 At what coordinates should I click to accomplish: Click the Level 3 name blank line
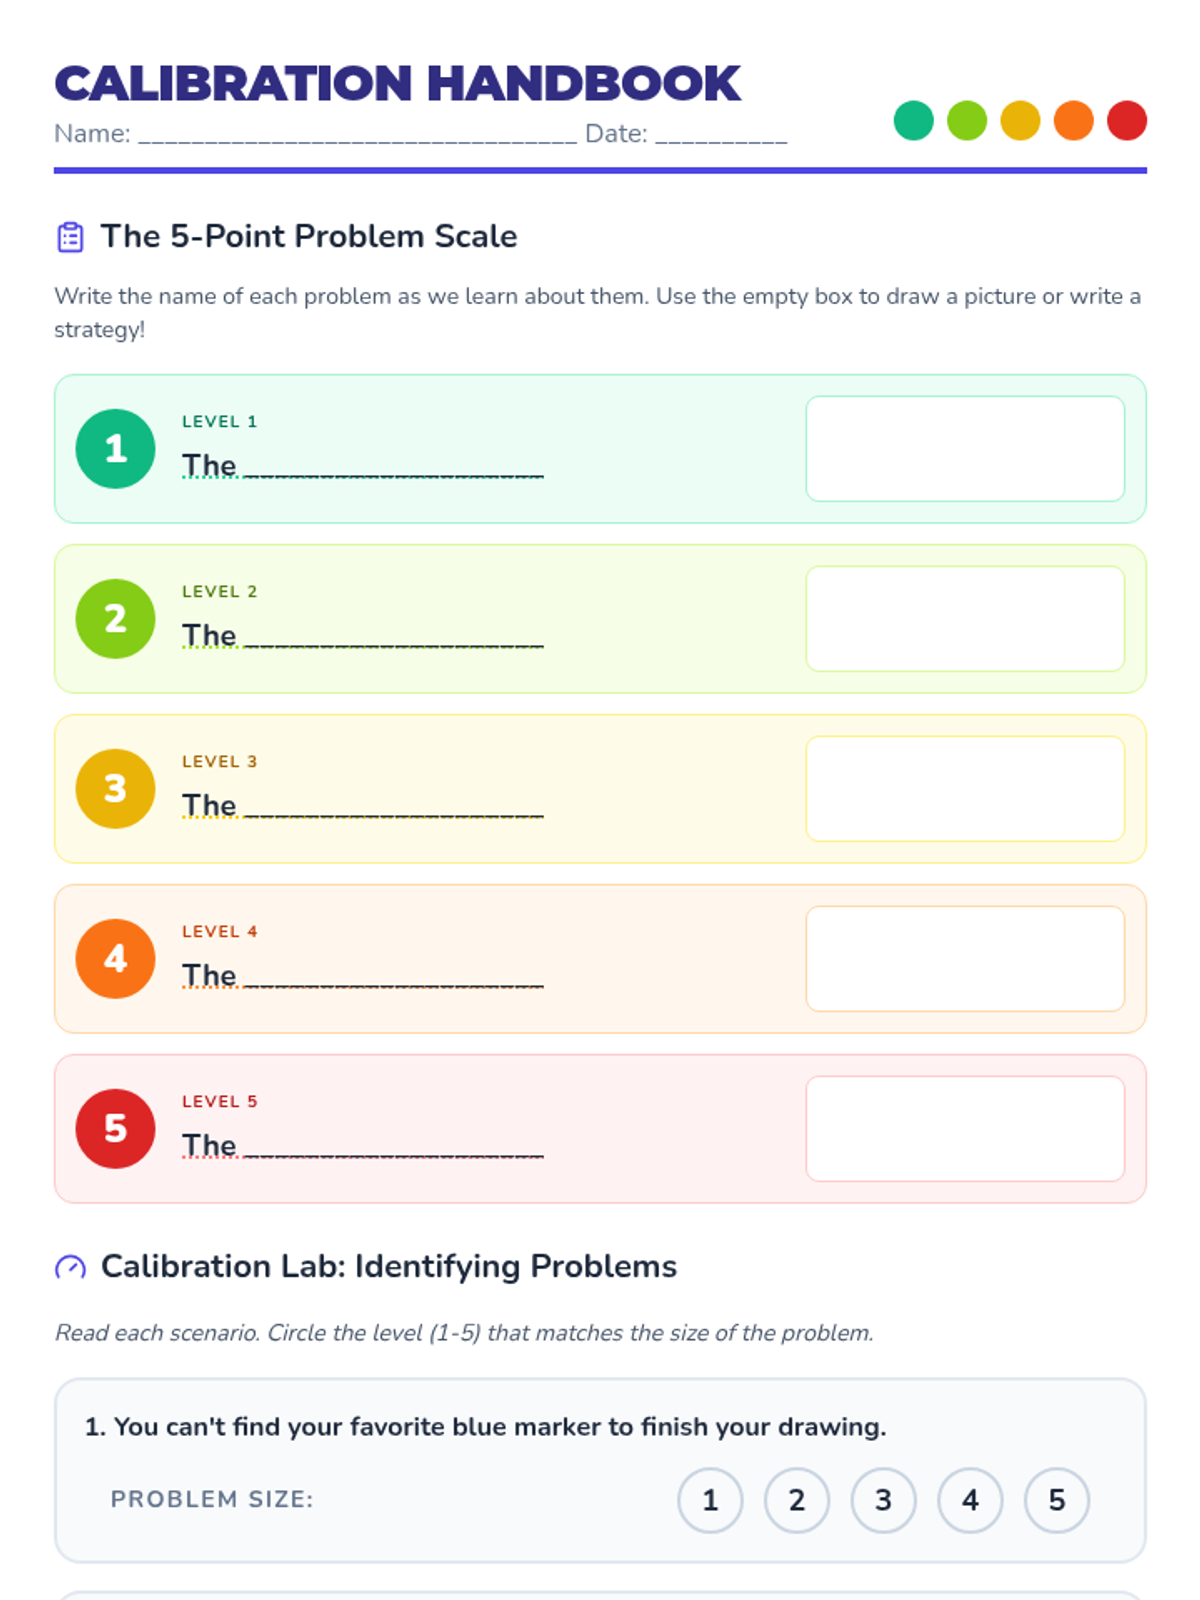click(394, 808)
